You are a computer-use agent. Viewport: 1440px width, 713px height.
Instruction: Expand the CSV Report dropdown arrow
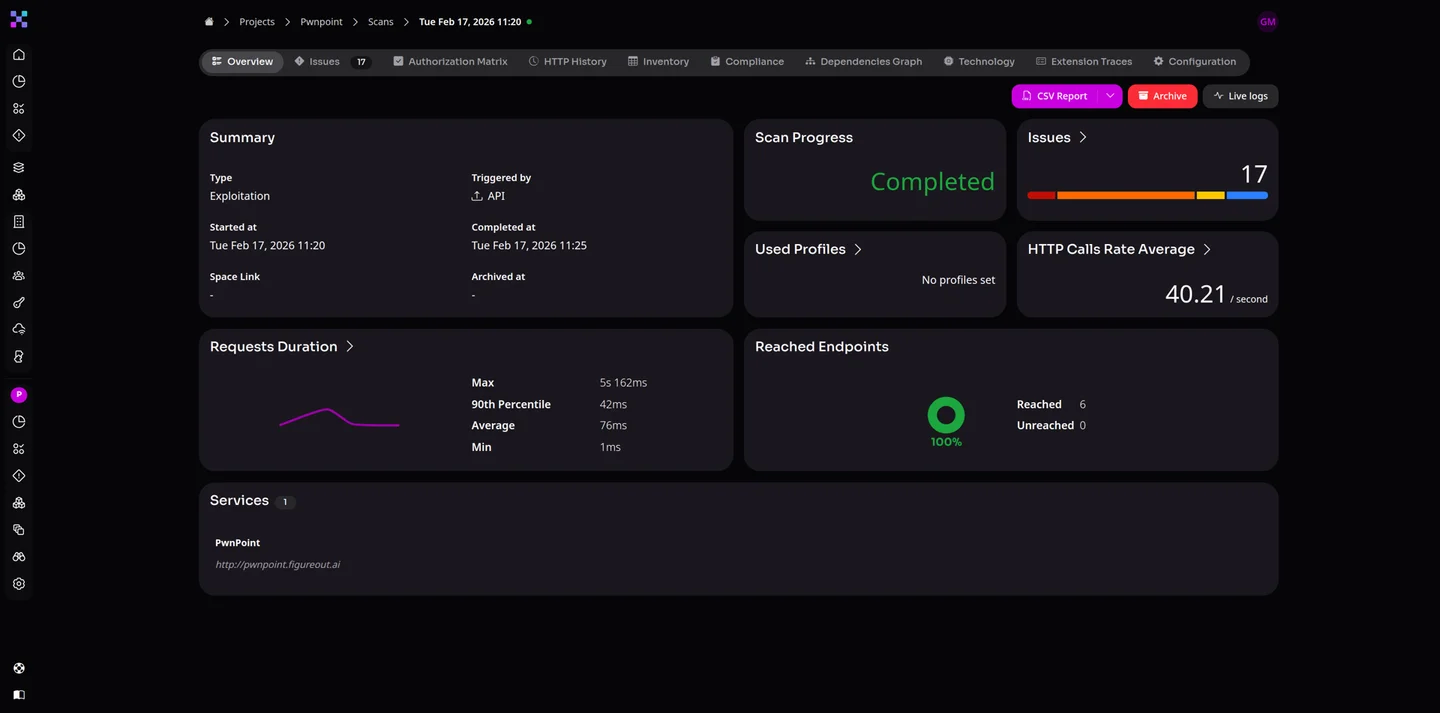pyautogui.click(x=1110, y=96)
